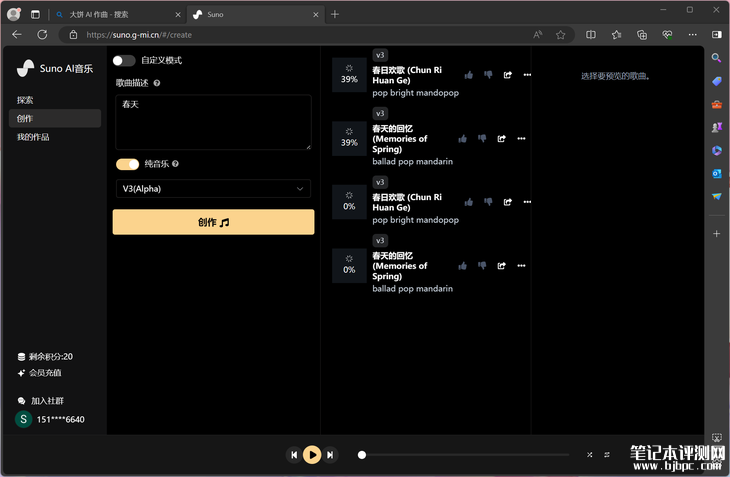Image resolution: width=730 pixels, height=477 pixels.
Task: Dislike the 39% 春天的回忆 song
Action: pyautogui.click(x=482, y=139)
